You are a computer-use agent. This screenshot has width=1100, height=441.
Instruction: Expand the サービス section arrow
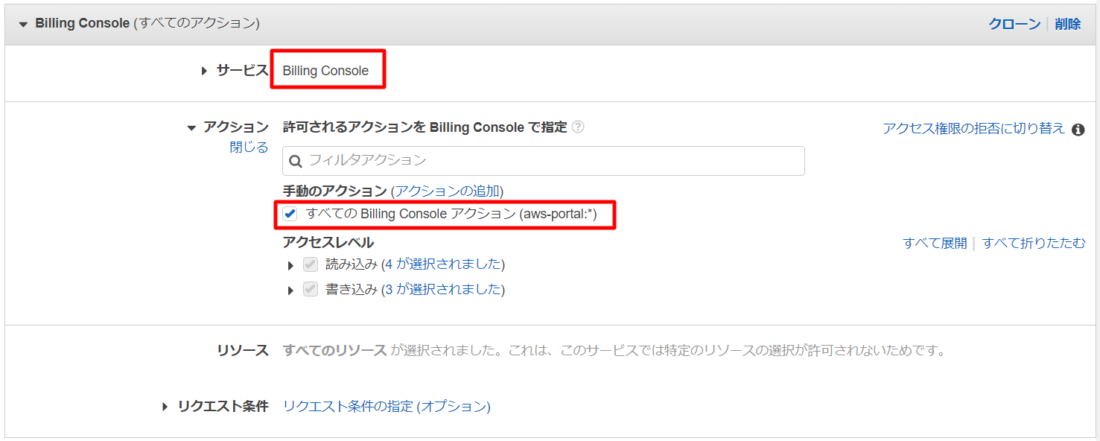click(205, 70)
